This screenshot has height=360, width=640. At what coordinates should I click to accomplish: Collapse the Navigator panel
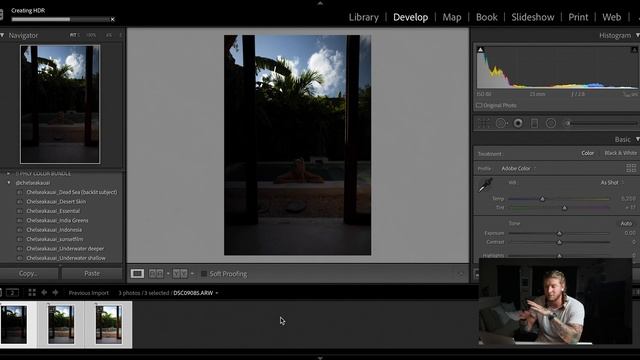click(x=2, y=36)
